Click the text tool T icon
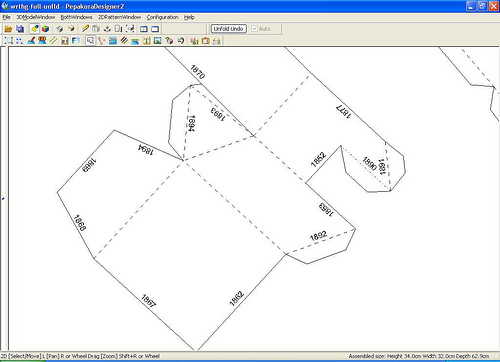The height and width of the screenshot is (362, 500). pos(147,41)
